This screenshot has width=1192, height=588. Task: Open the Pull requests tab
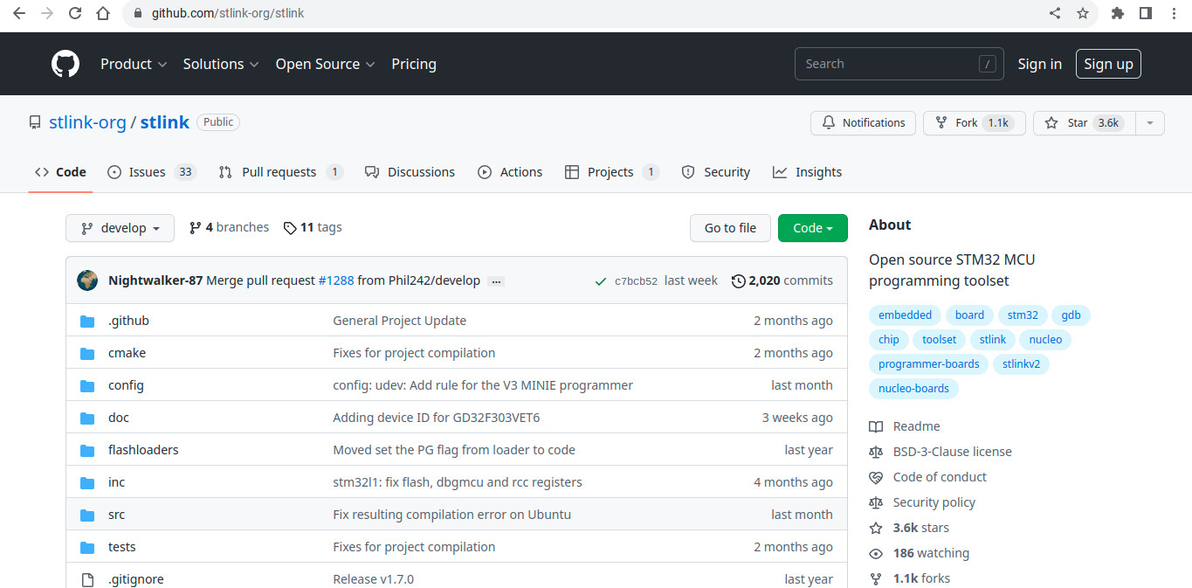pos(280,172)
